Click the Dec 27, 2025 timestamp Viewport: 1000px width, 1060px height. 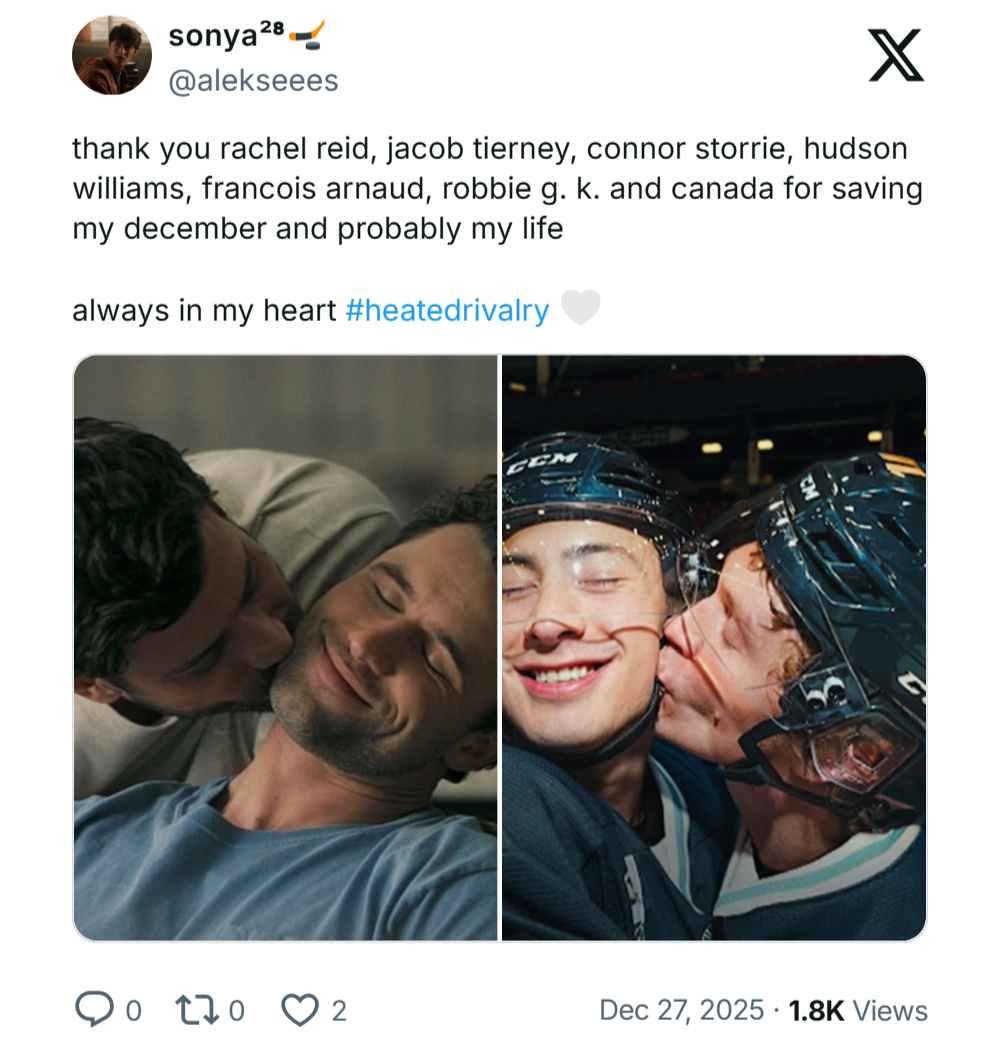pyautogui.click(x=681, y=1011)
